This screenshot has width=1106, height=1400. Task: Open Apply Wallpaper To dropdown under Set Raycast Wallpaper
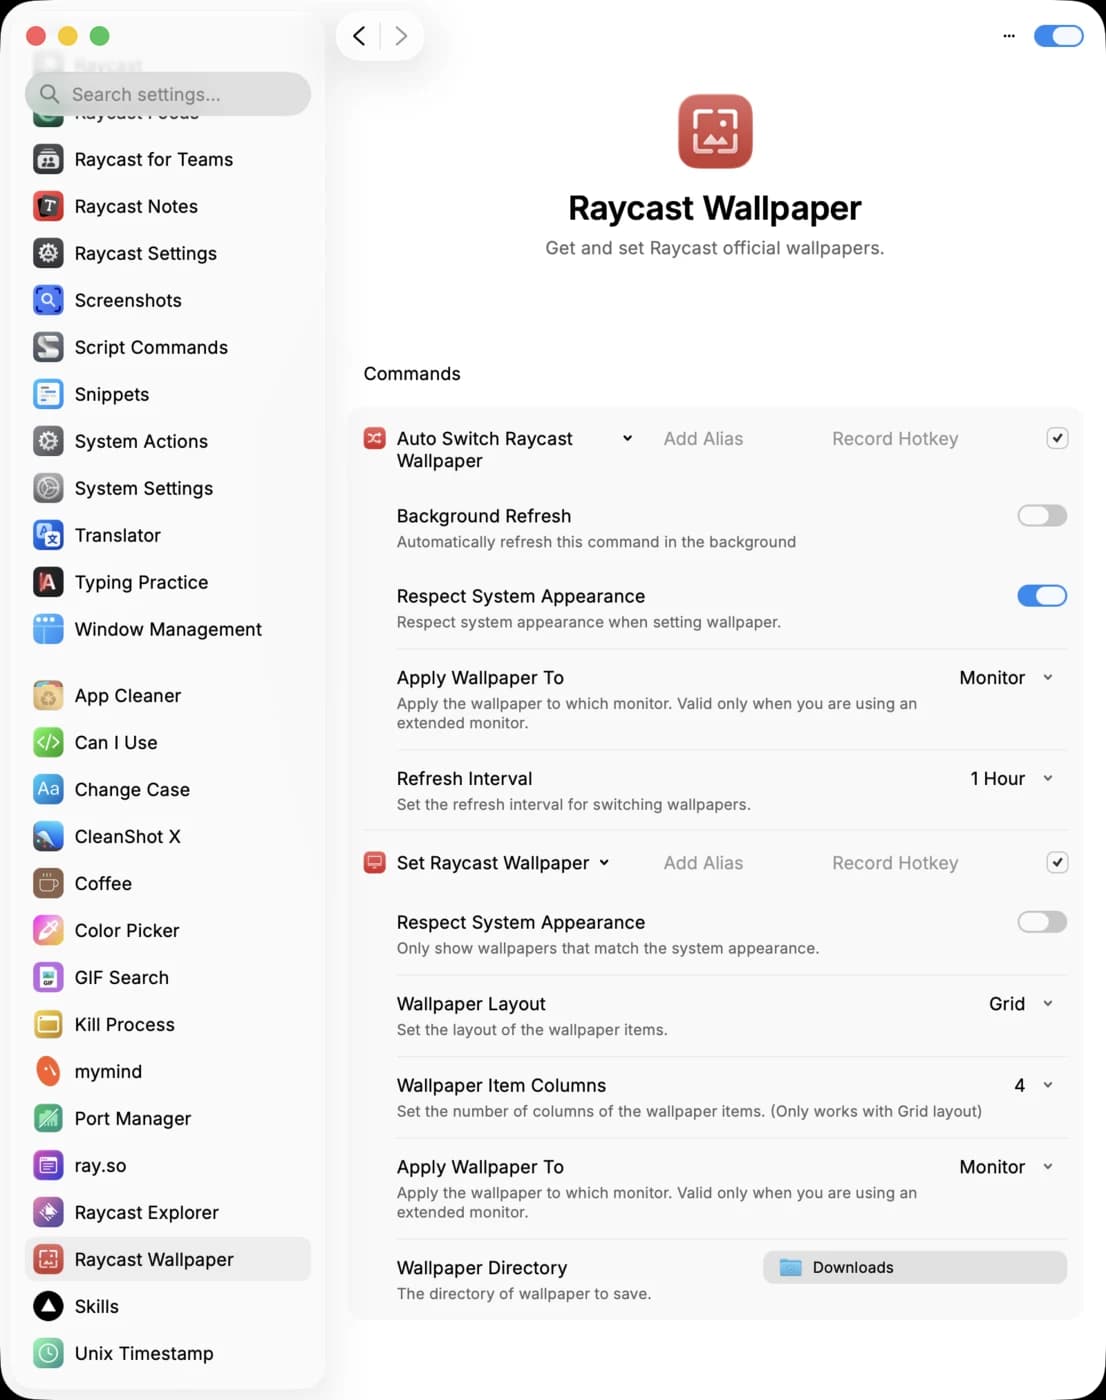1006,1166
